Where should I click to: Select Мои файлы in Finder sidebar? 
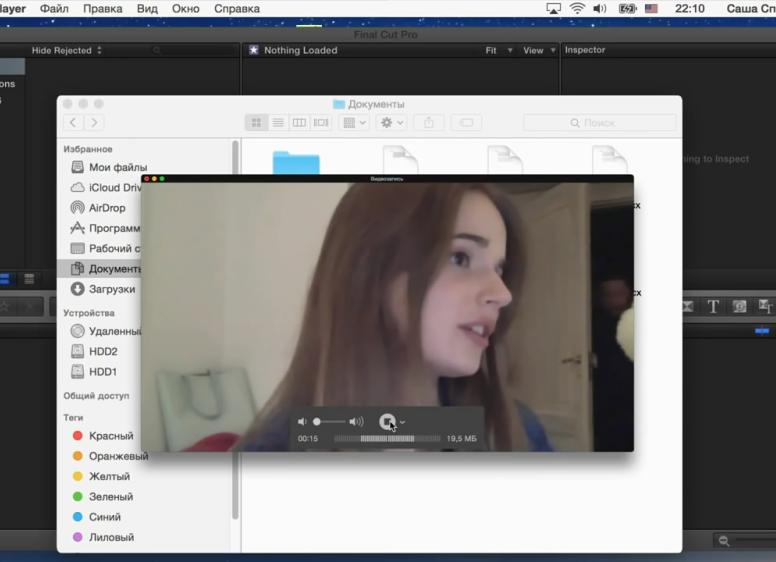pos(109,167)
